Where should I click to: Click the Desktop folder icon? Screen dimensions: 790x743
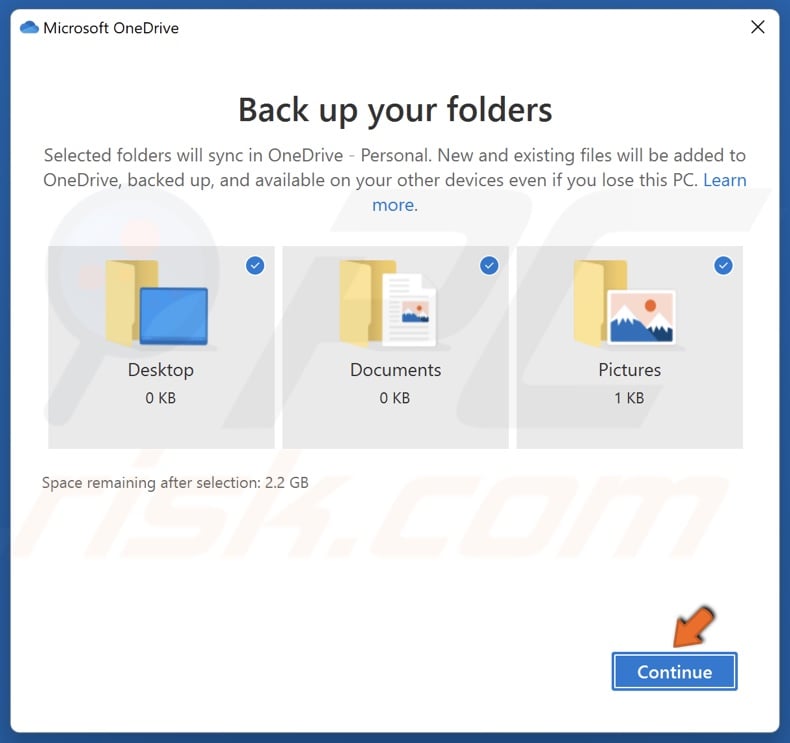pos(156,303)
